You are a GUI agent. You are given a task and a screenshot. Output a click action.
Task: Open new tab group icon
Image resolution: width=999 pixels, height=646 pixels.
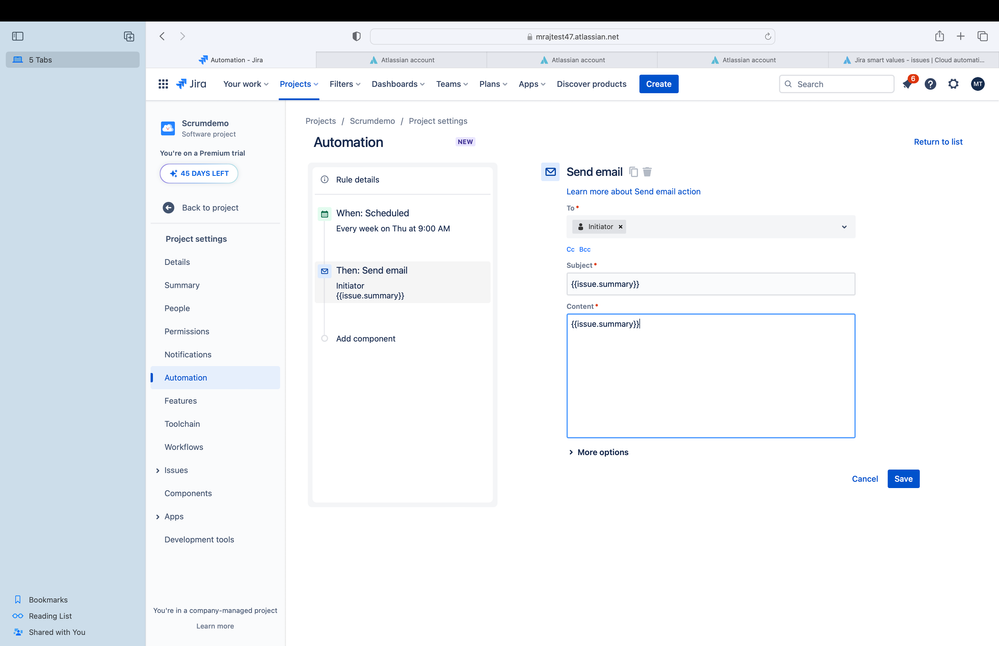coord(129,36)
